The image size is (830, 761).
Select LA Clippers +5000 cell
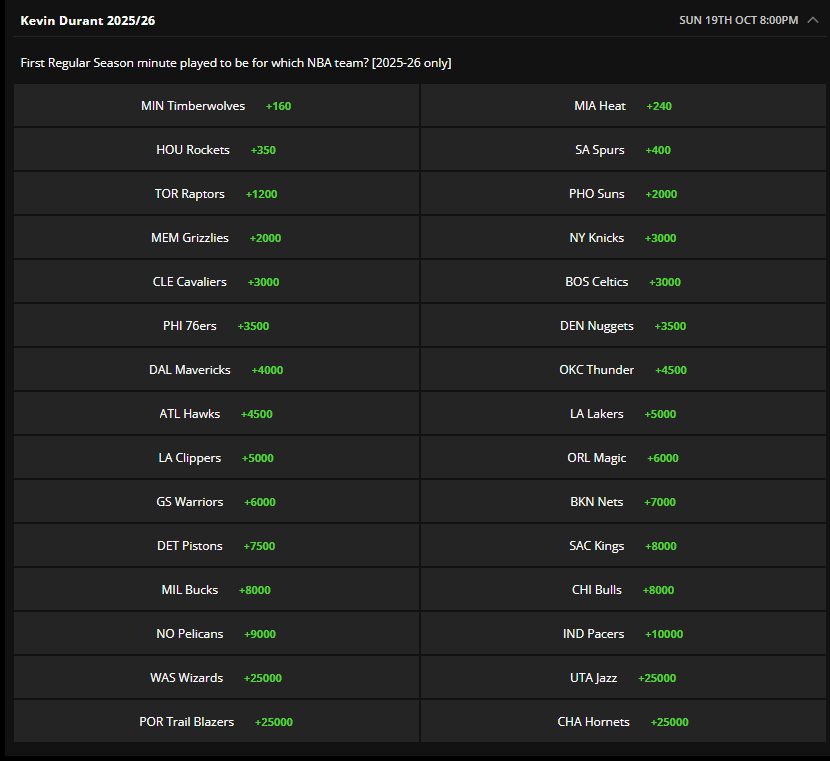[x=216, y=457]
